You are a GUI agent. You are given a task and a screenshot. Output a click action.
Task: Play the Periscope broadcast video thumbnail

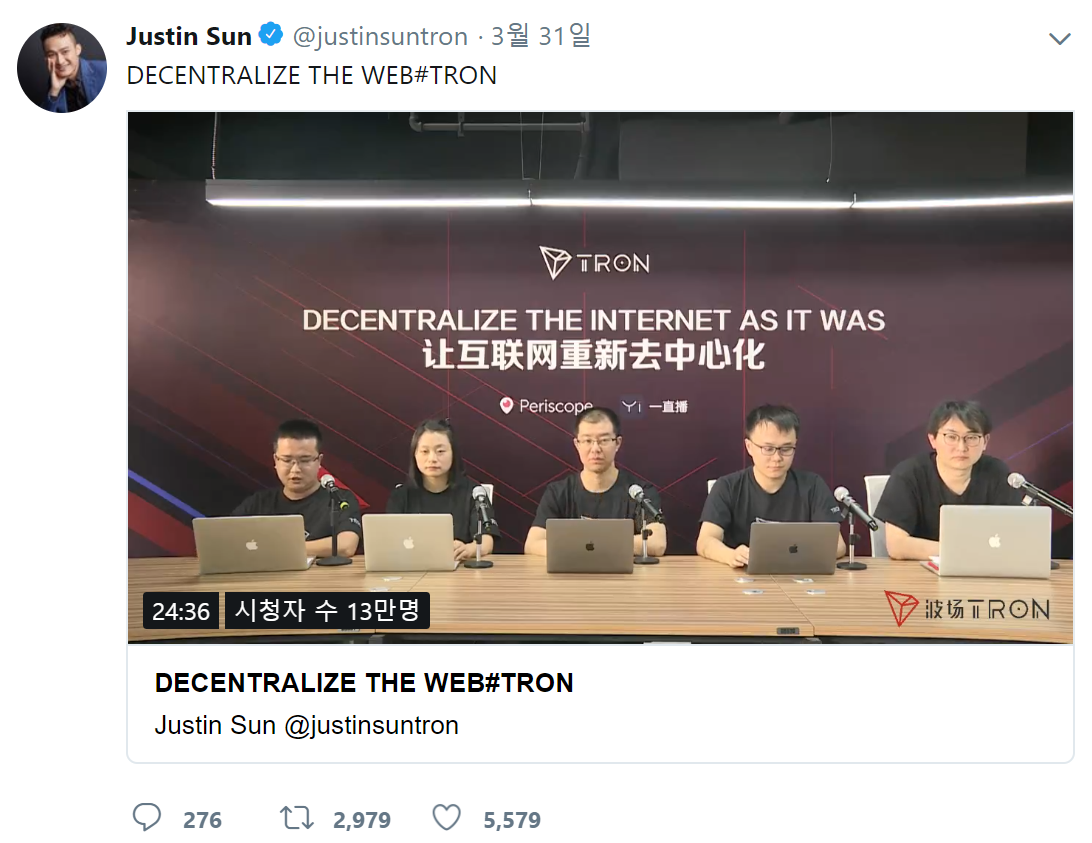(600, 378)
